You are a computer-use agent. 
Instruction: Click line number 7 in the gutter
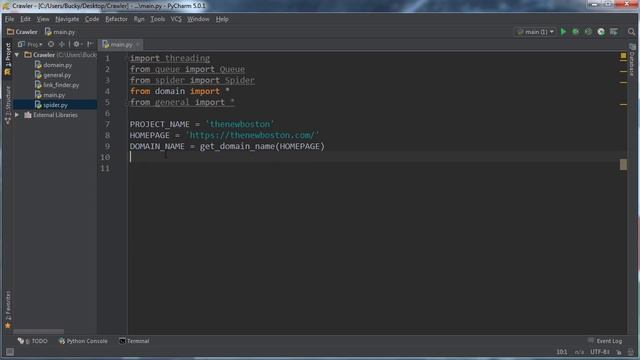(107, 124)
